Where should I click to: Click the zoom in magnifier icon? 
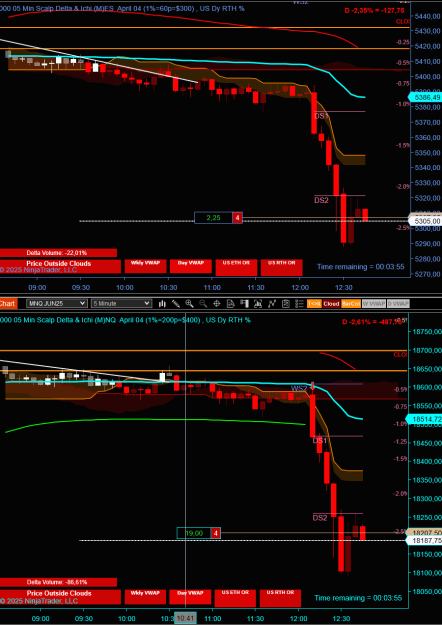(x=189, y=304)
